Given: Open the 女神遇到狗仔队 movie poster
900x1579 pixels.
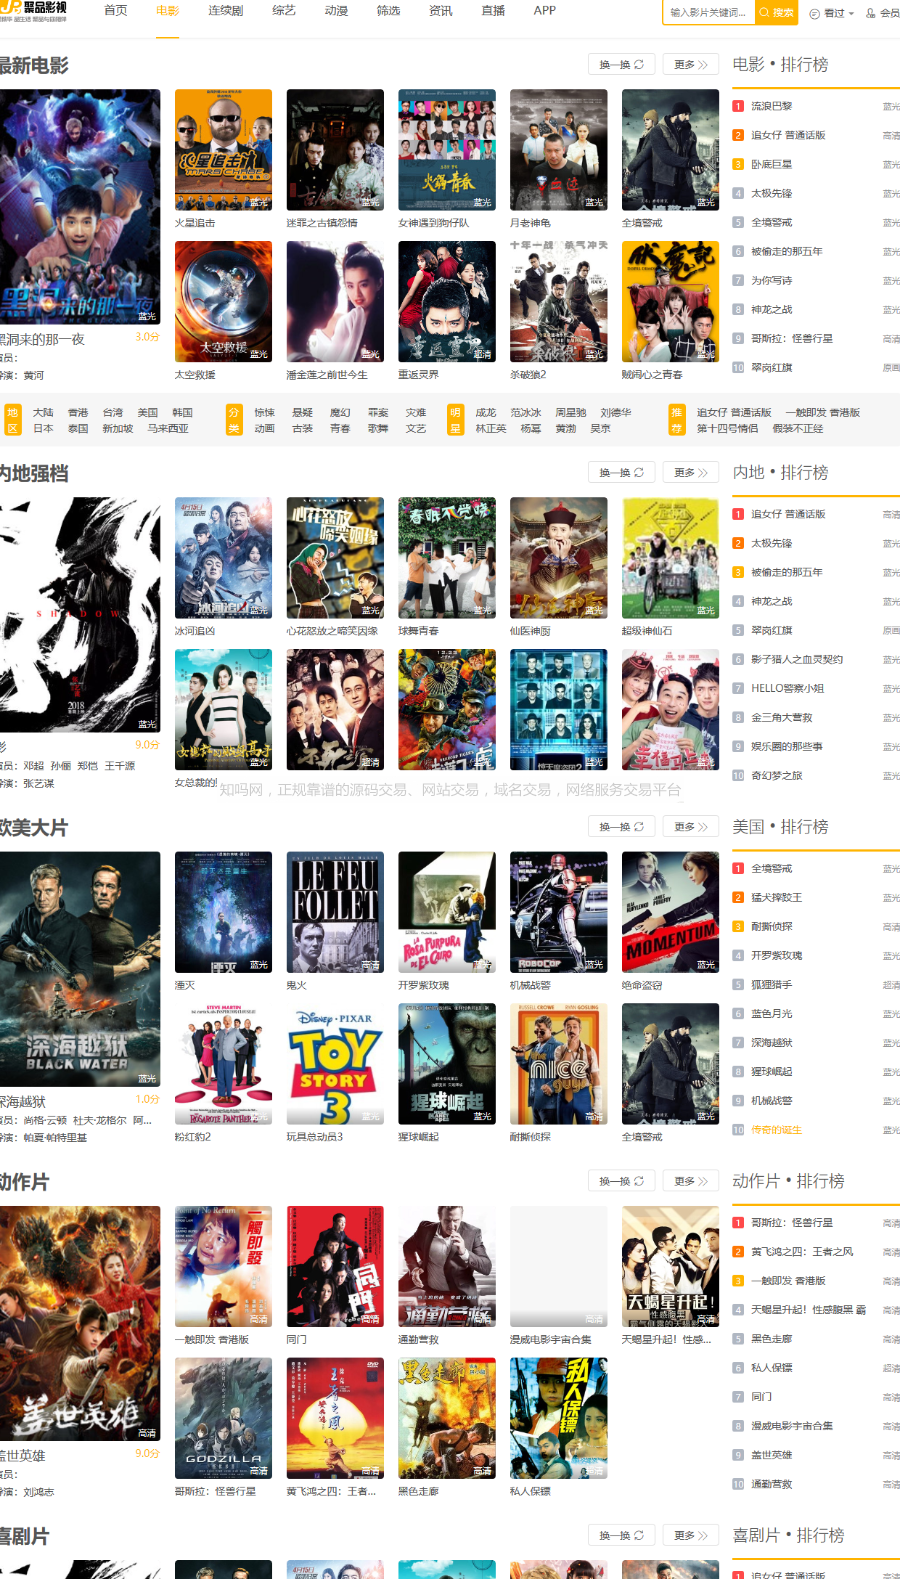Looking at the screenshot, I should [447, 150].
